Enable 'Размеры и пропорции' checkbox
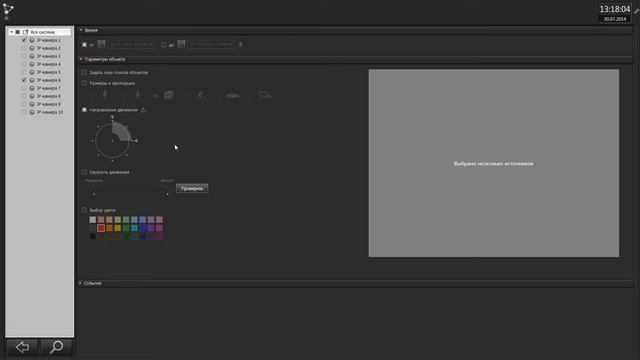 (x=84, y=83)
